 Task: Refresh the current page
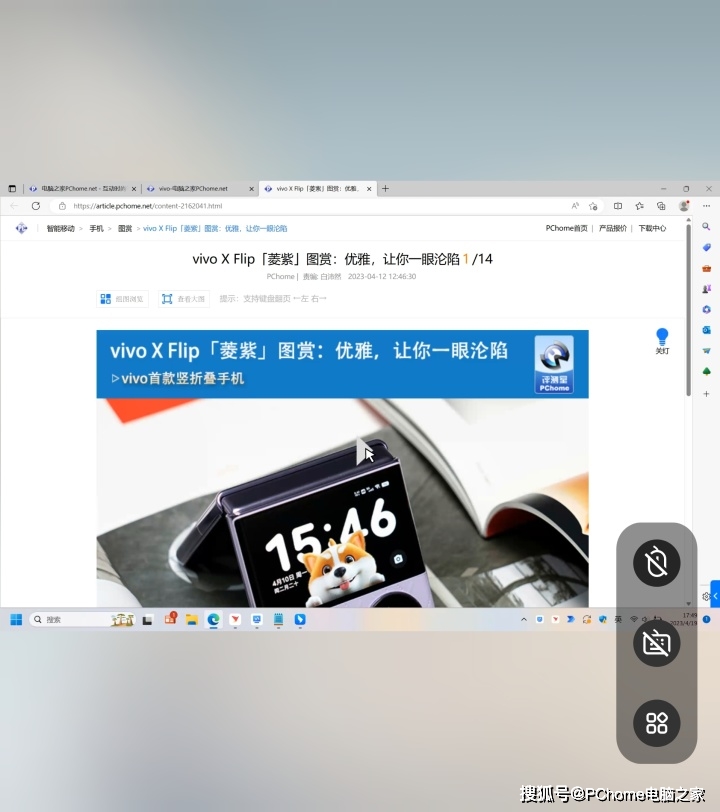[36, 206]
